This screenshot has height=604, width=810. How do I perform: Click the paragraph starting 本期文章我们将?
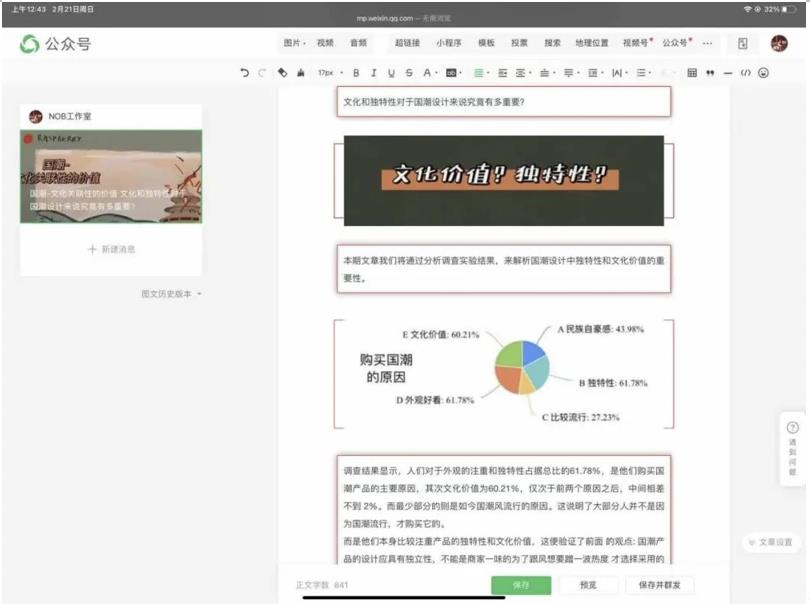504,269
